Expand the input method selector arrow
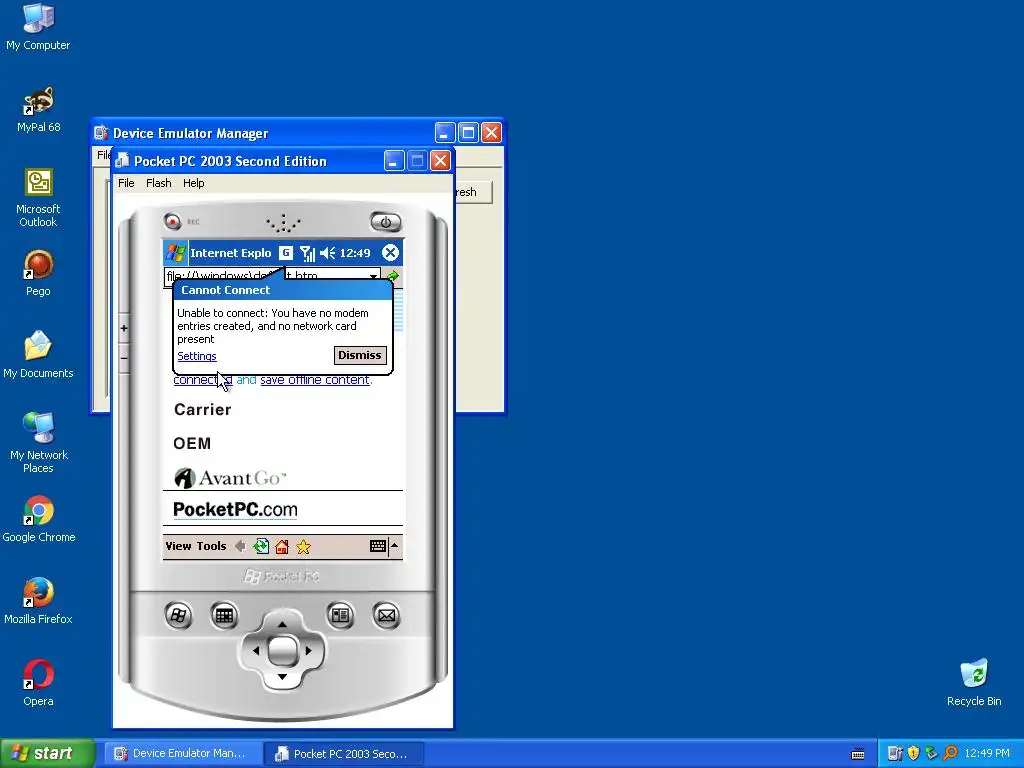1024x768 pixels. (x=394, y=546)
